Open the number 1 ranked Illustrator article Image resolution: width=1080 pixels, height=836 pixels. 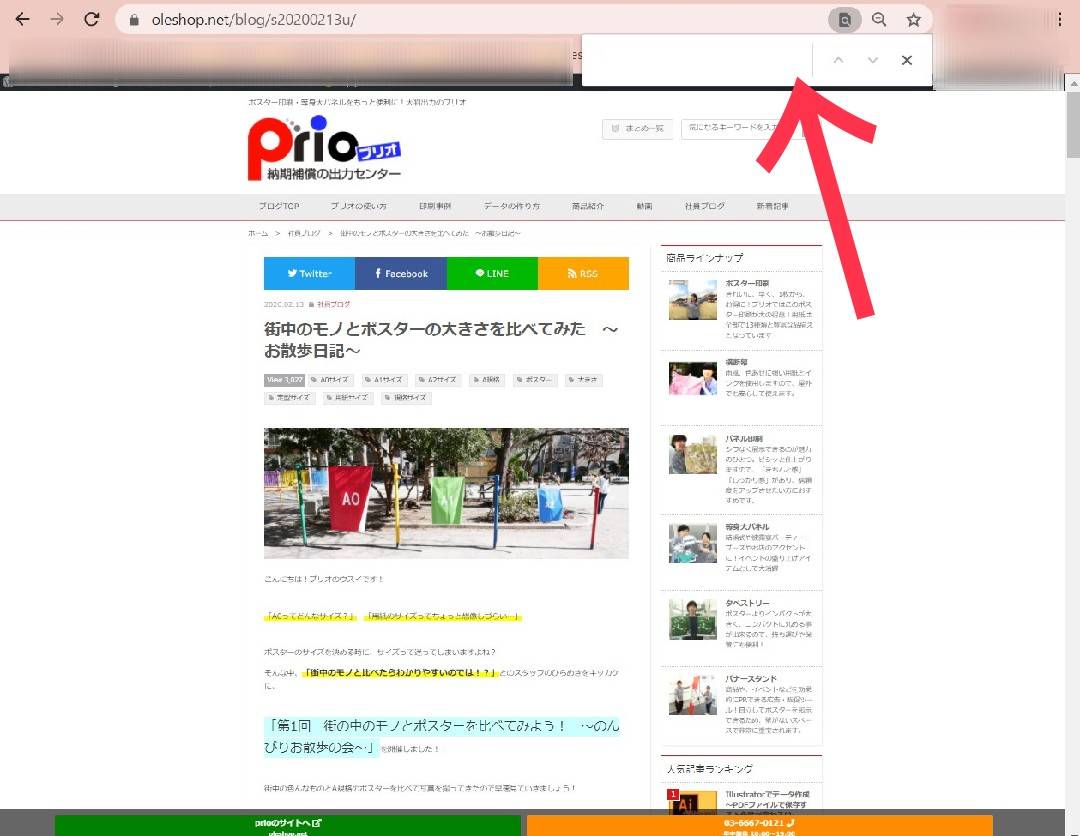765,799
